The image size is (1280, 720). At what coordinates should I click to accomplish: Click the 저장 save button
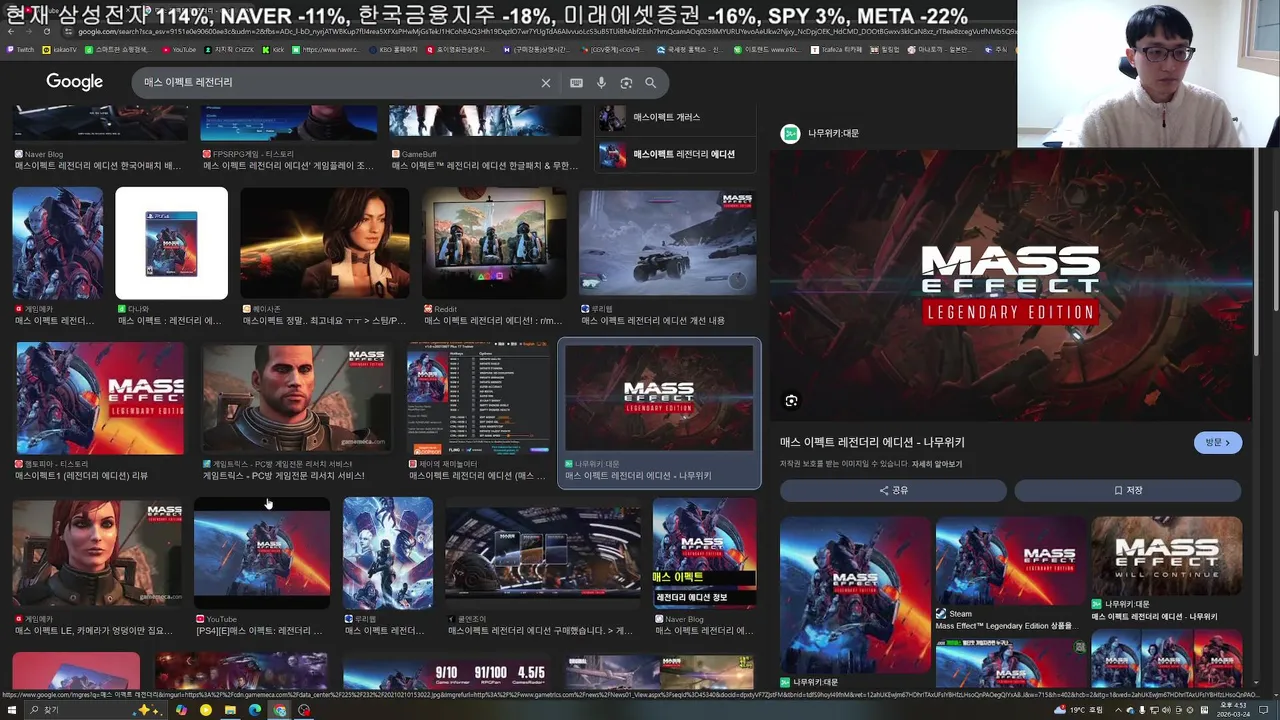(x=1128, y=490)
